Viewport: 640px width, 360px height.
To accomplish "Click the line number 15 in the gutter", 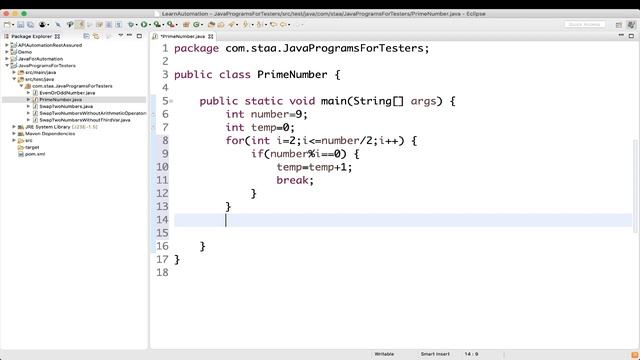I will tap(162, 233).
